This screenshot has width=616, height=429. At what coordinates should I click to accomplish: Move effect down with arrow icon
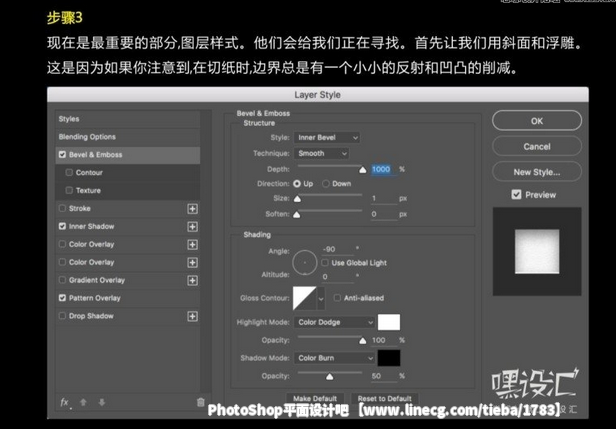point(102,402)
